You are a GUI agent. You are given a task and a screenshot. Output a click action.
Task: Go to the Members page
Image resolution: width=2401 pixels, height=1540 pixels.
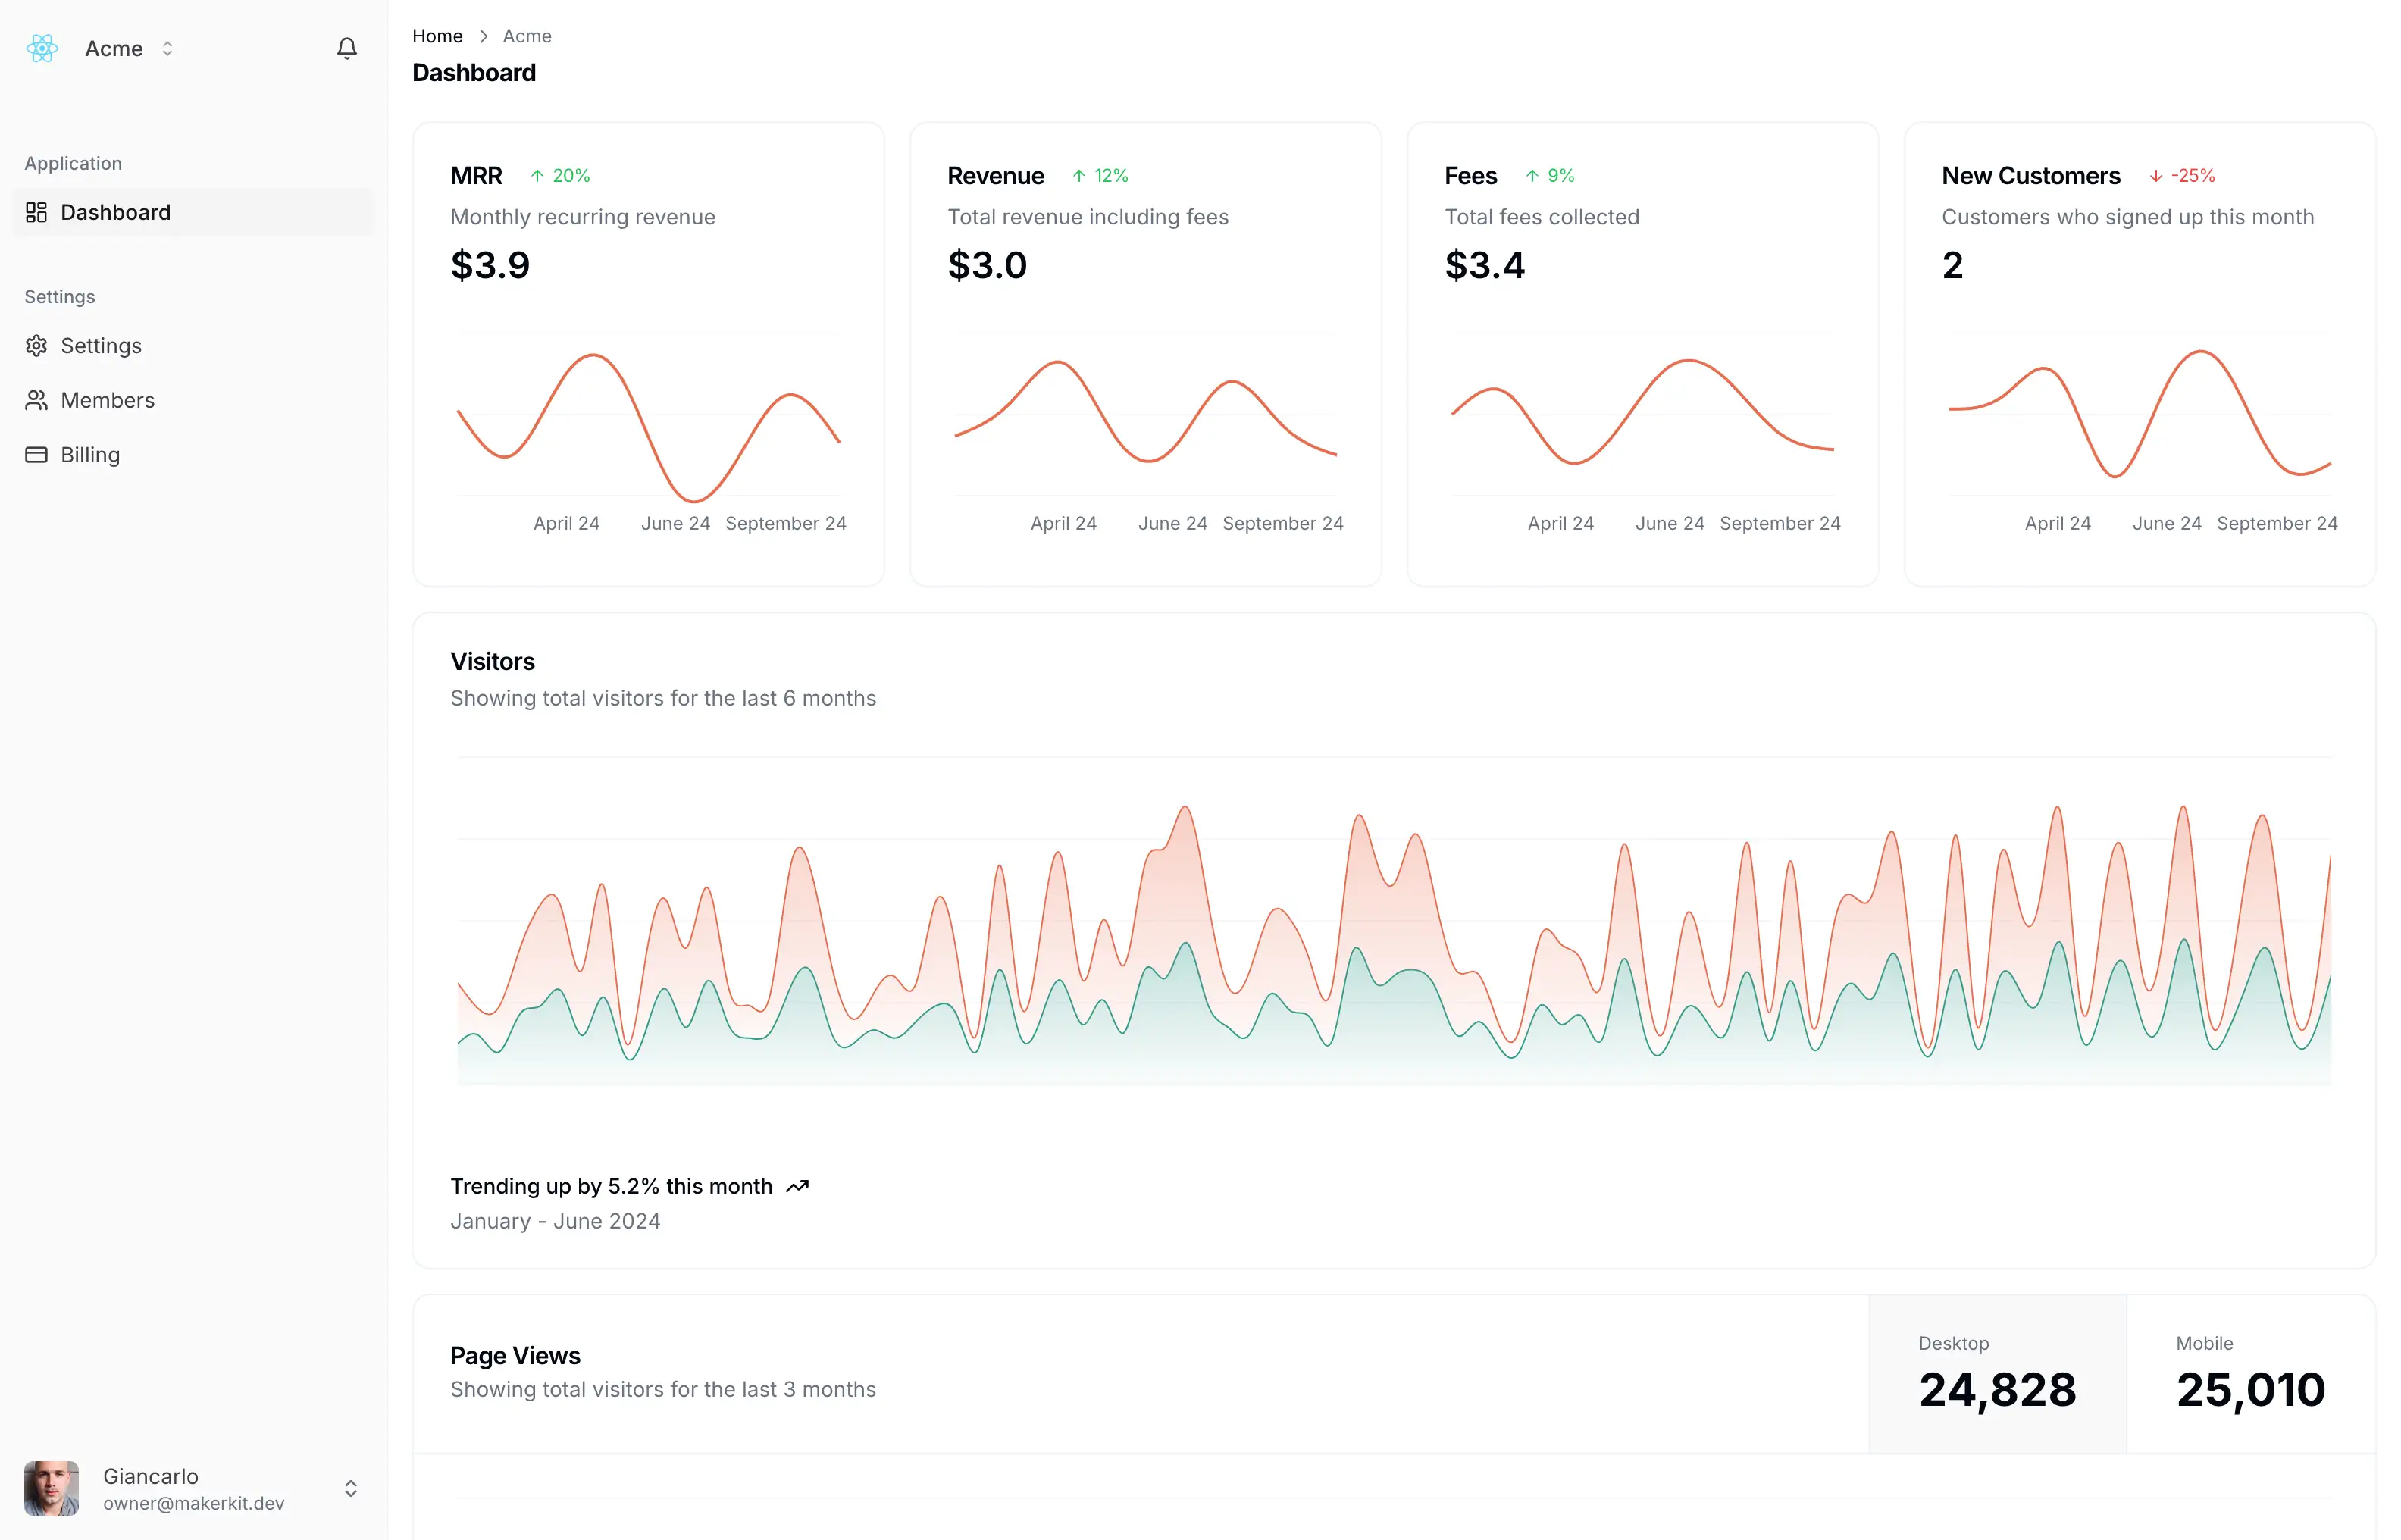point(193,400)
